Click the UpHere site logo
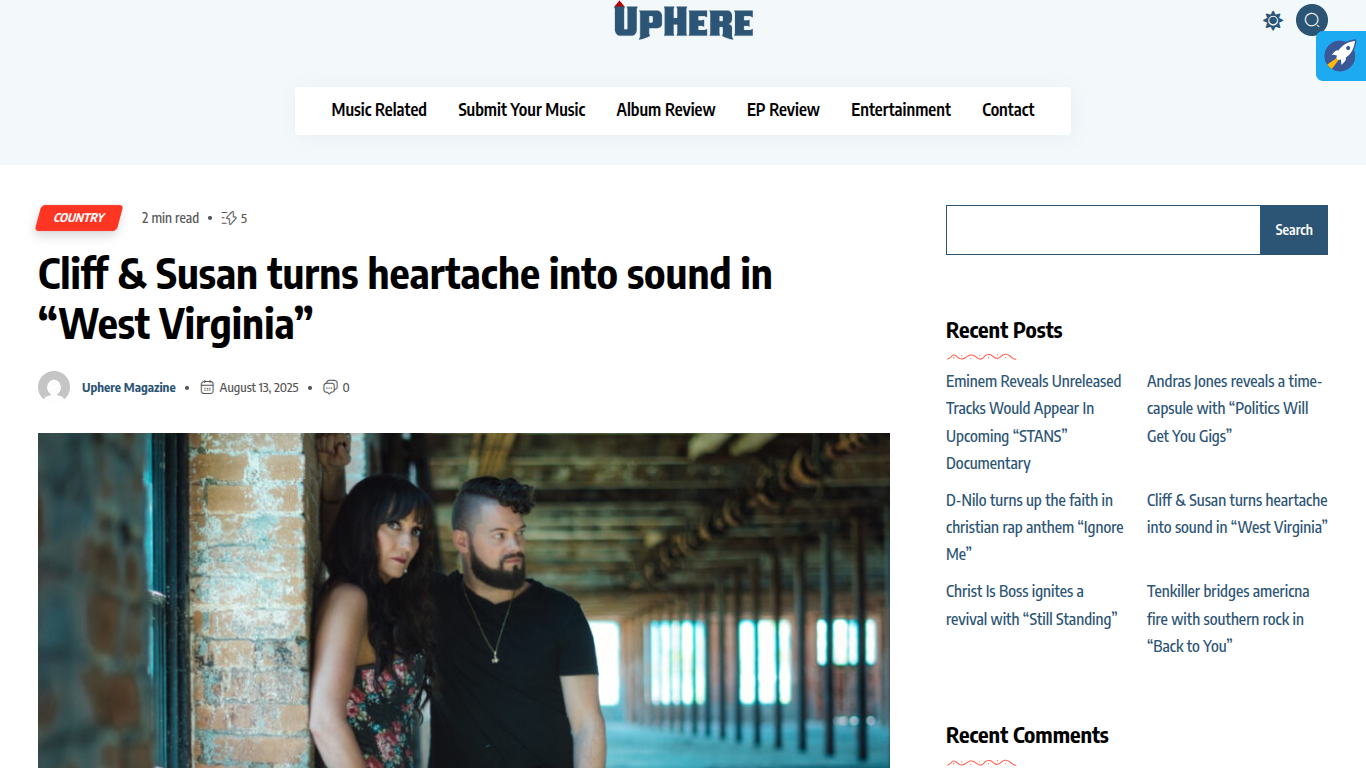The height and width of the screenshot is (768, 1366). (x=683, y=20)
